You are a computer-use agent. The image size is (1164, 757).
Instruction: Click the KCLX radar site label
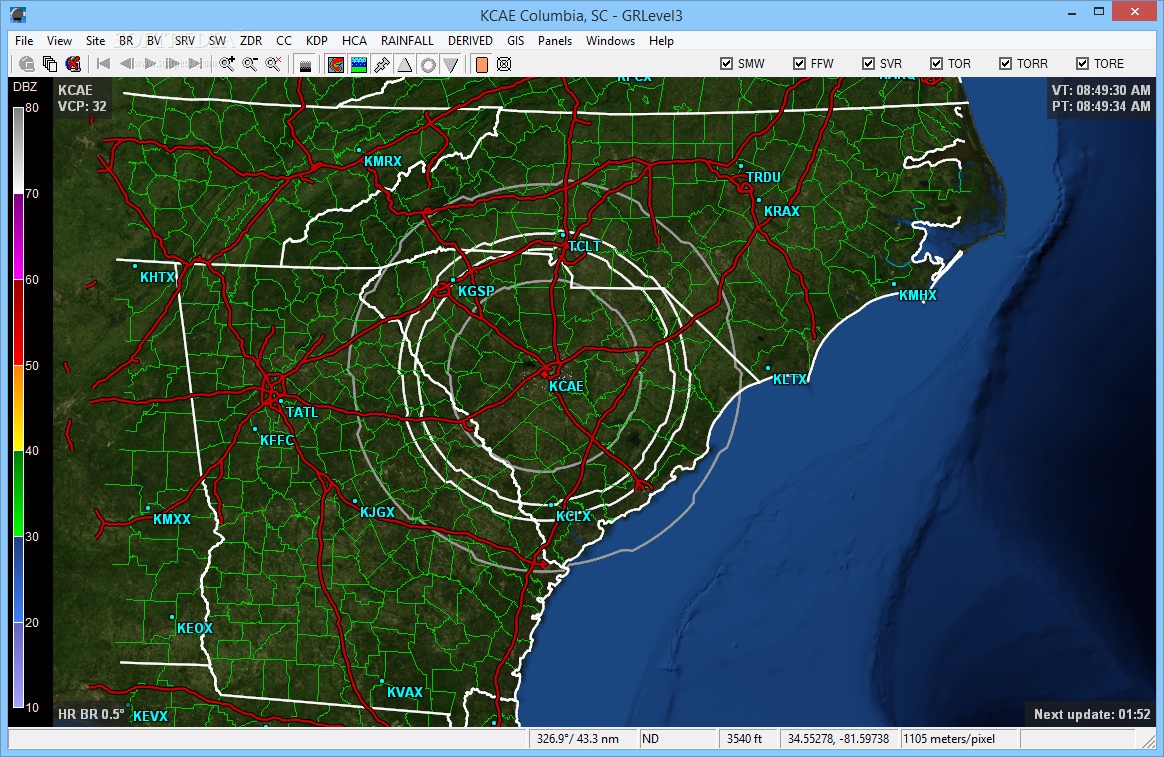(574, 516)
